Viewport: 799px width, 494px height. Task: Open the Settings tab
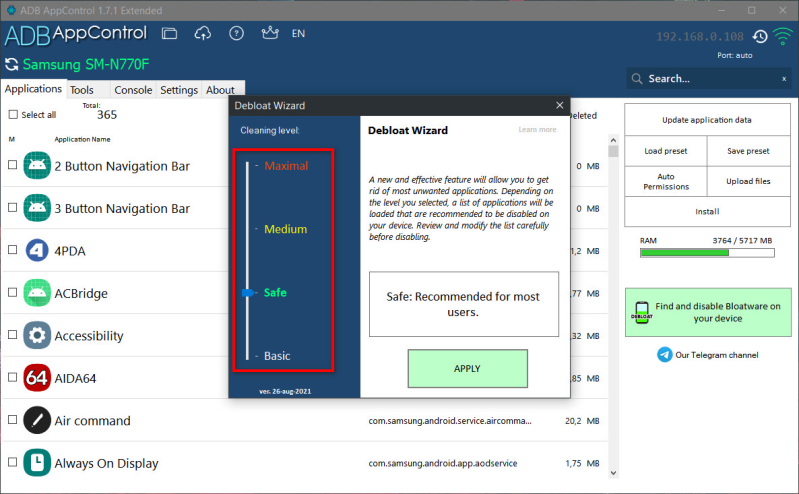(x=179, y=90)
